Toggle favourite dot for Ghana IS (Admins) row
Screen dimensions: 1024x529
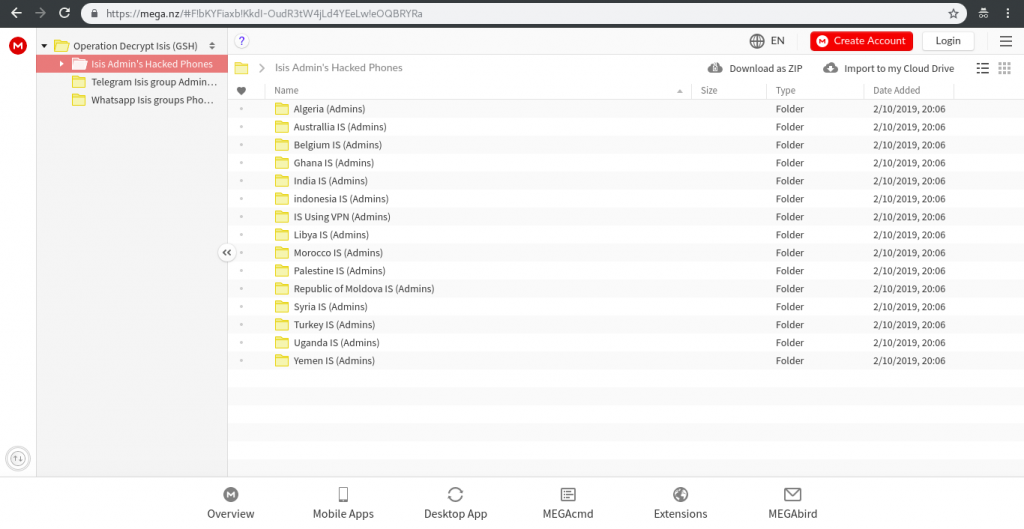coord(242,163)
